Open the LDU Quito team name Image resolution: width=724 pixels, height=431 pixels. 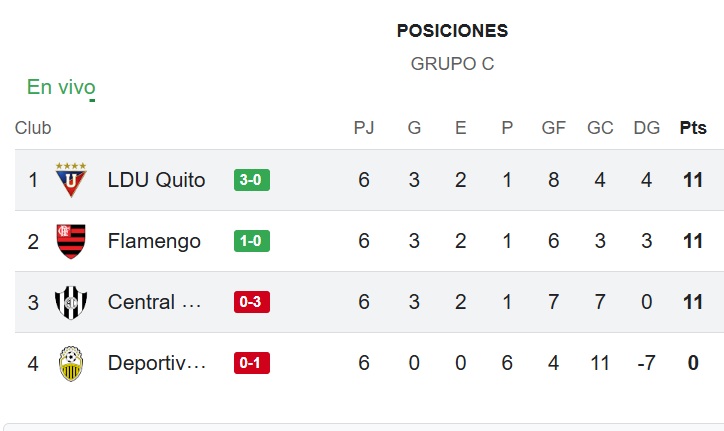point(156,180)
